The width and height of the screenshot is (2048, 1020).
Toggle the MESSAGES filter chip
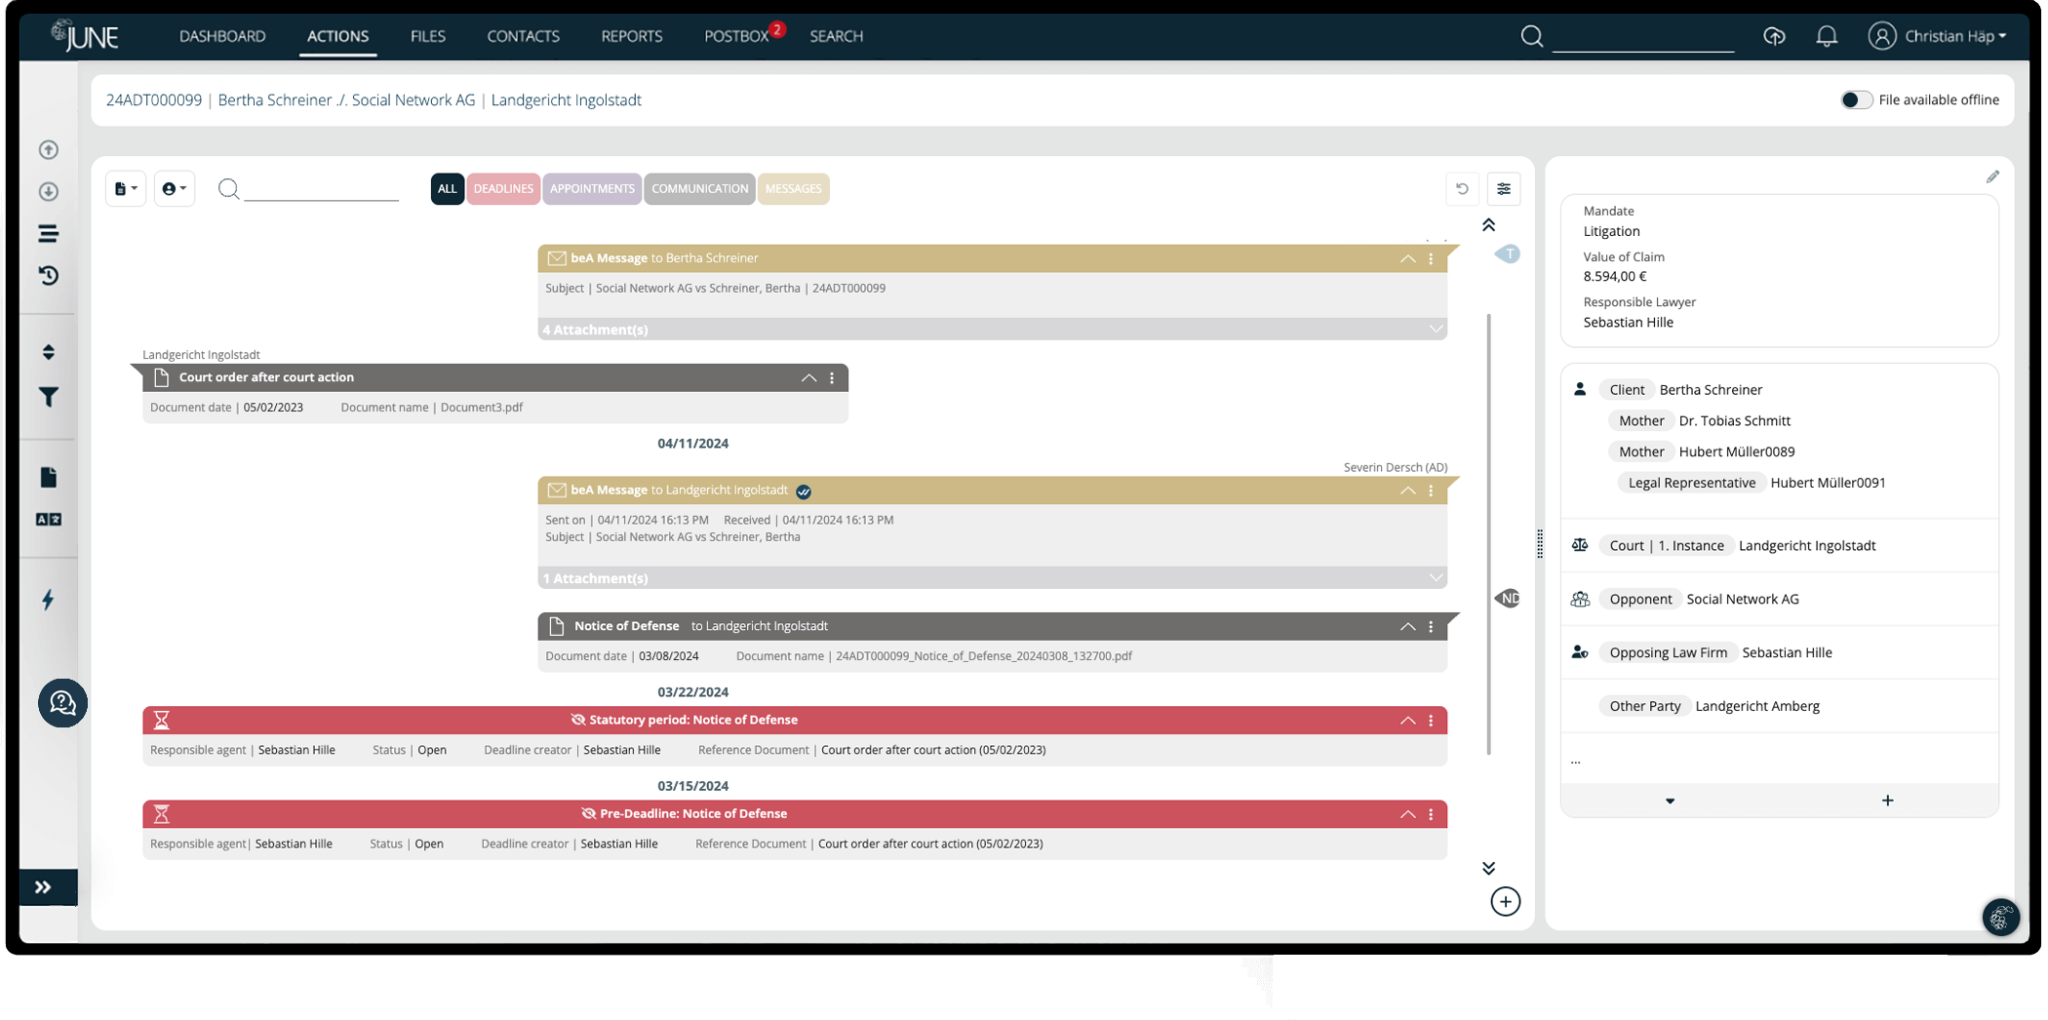[793, 188]
